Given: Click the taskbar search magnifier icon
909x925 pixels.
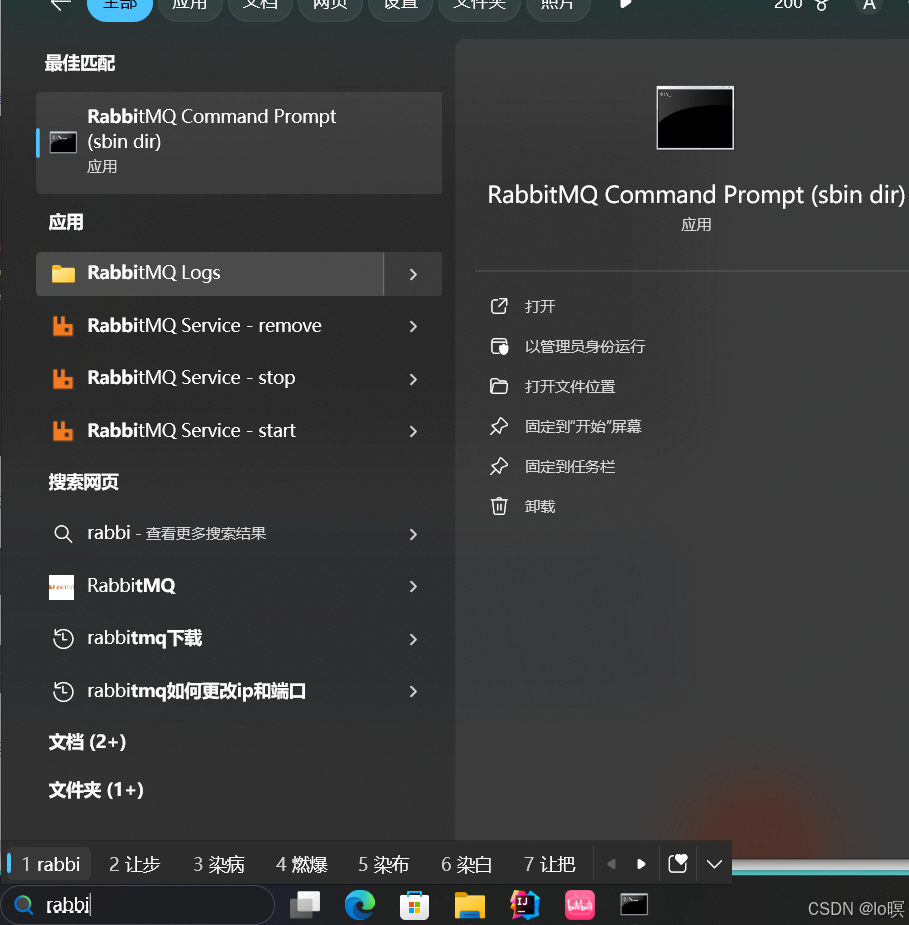Looking at the screenshot, I should click(x=24, y=904).
